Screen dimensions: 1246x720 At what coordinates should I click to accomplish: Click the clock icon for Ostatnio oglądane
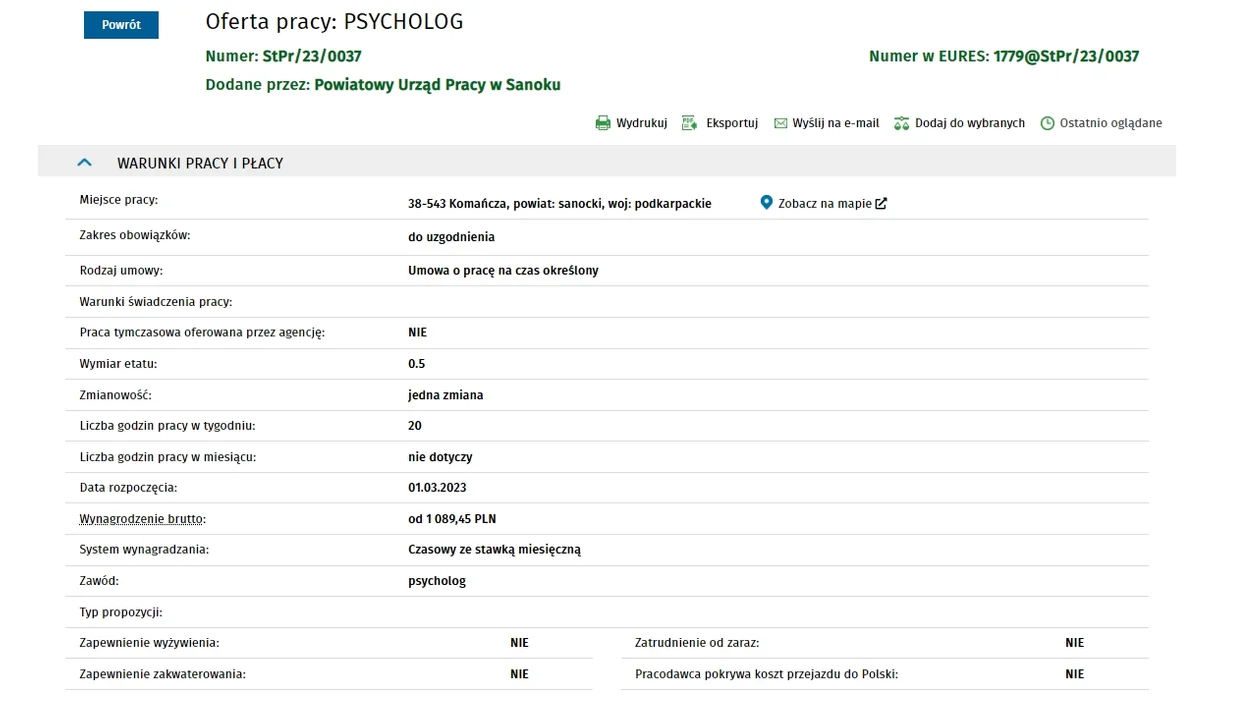point(1048,123)
